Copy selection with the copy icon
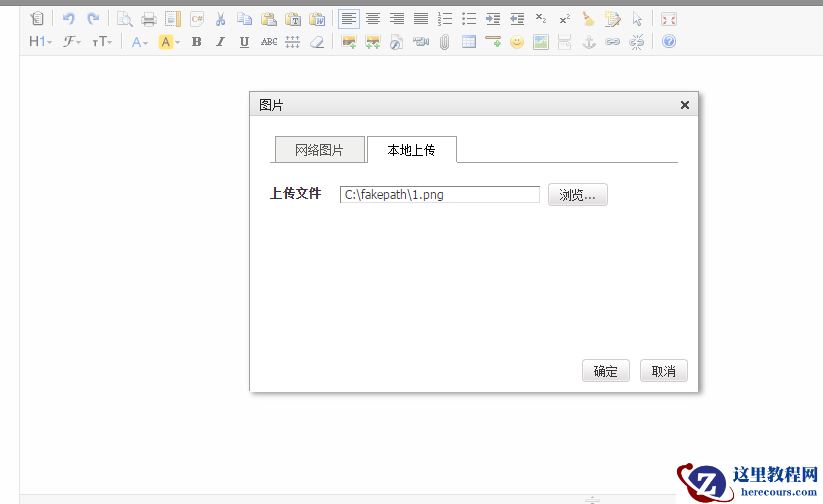The image size is (823, 504). (244, 19)
